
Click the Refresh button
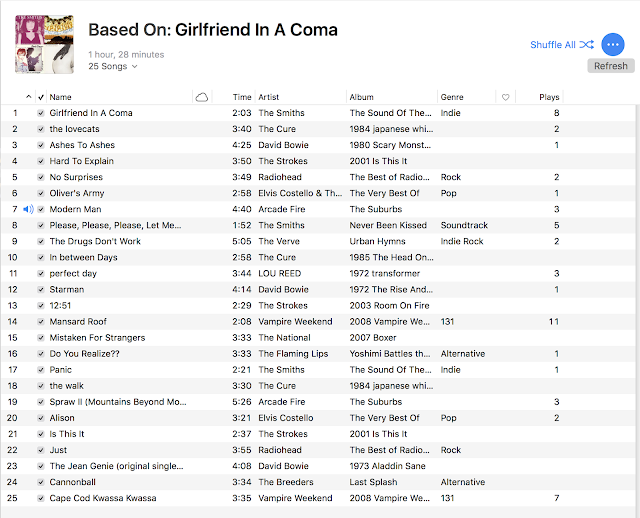611,66
